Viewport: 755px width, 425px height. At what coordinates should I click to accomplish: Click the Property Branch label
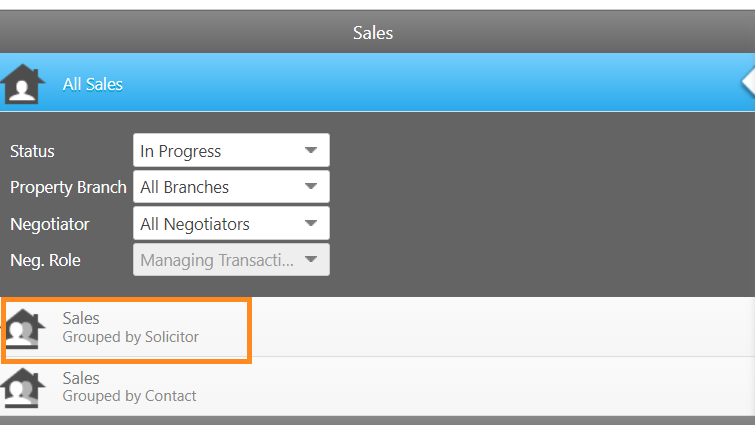pyautogui.click(x=68, y=188)
